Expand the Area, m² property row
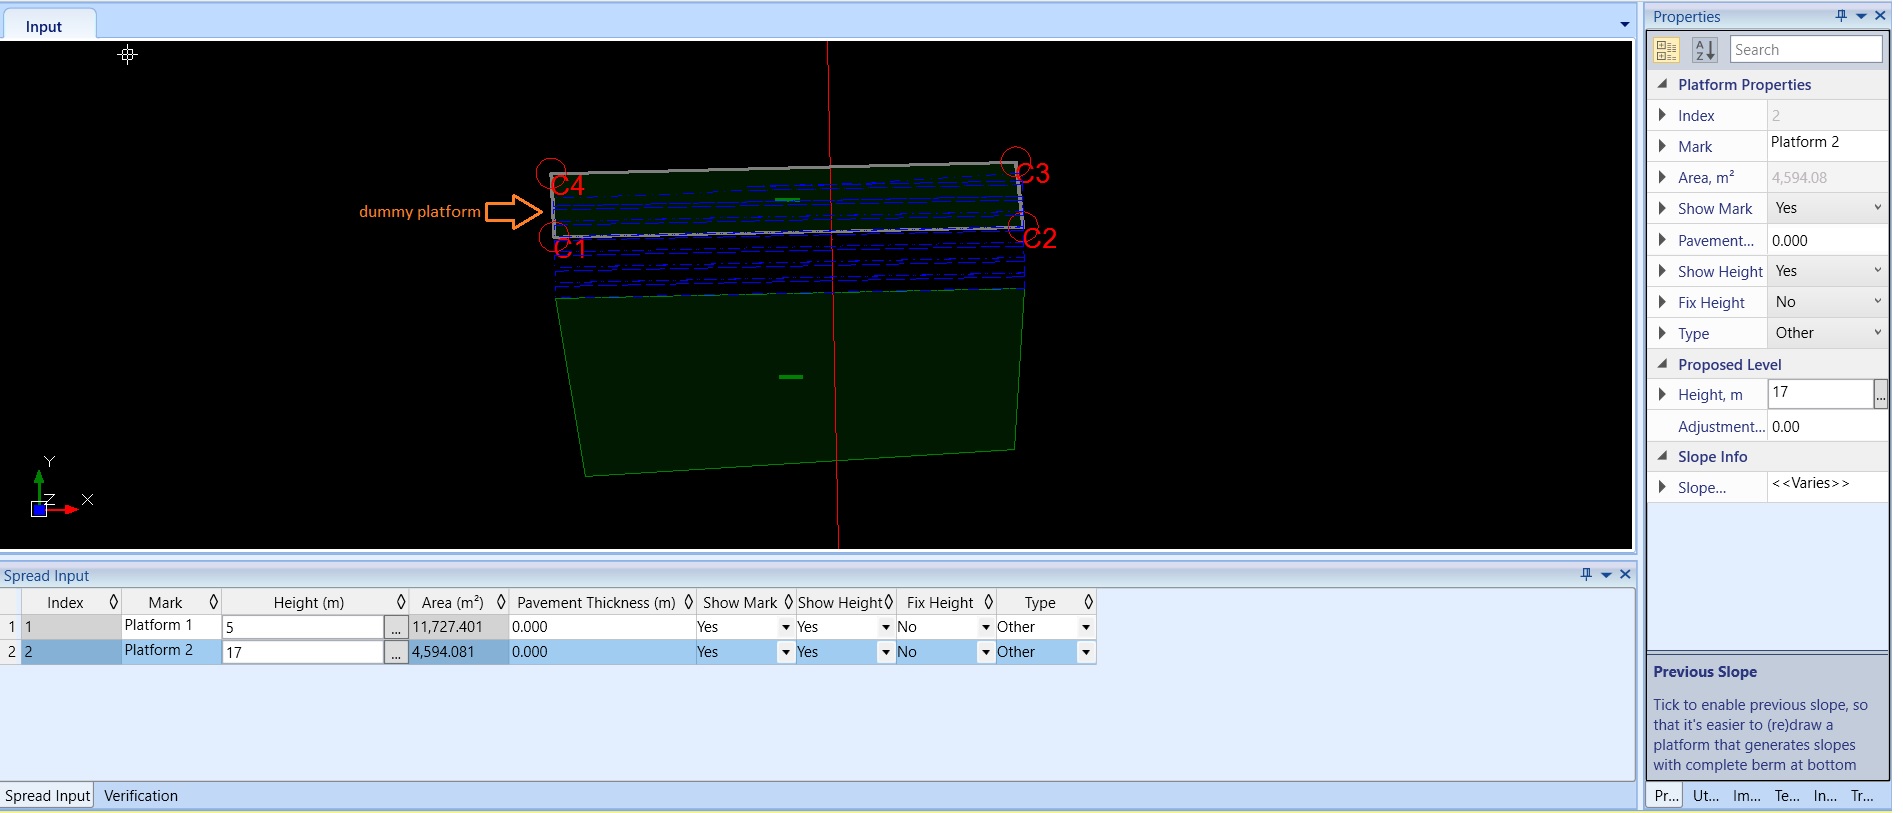1903x813 pixels. pyautogui.click(x=1662, y=177)
